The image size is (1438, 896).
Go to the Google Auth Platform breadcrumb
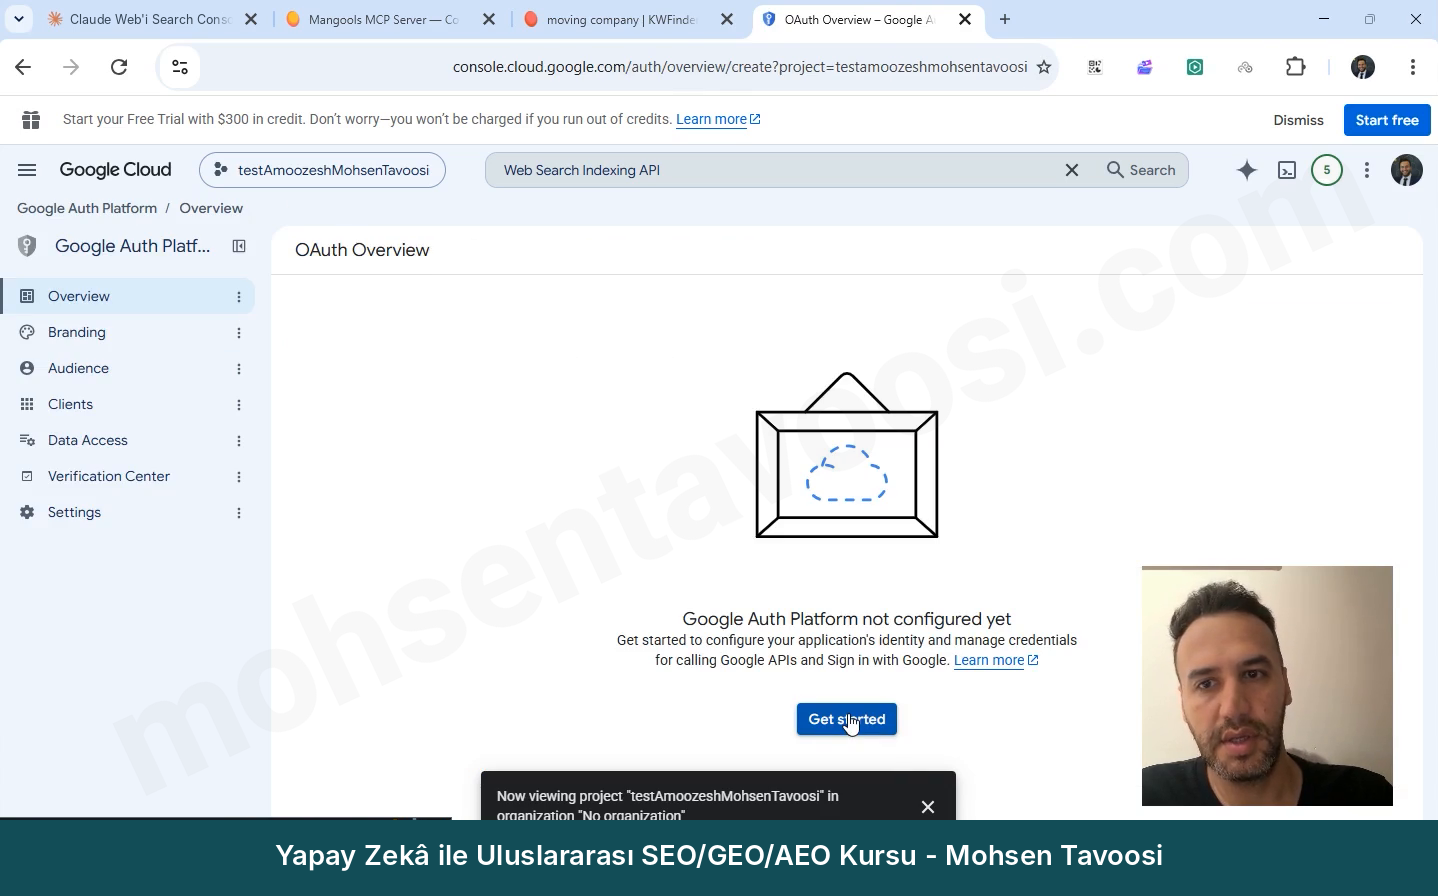[x=87, y=208]
